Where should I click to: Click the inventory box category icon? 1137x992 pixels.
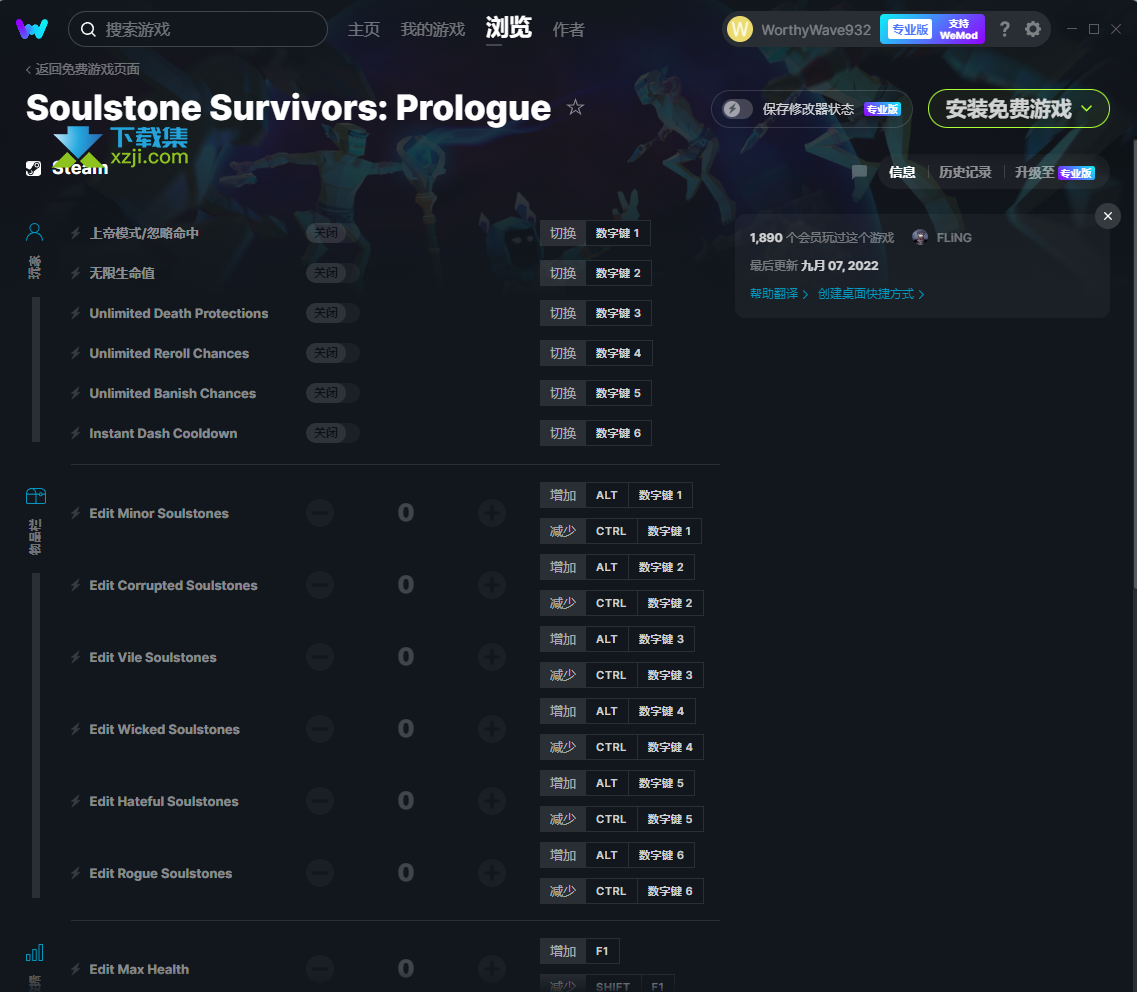(x=36, y=496)
